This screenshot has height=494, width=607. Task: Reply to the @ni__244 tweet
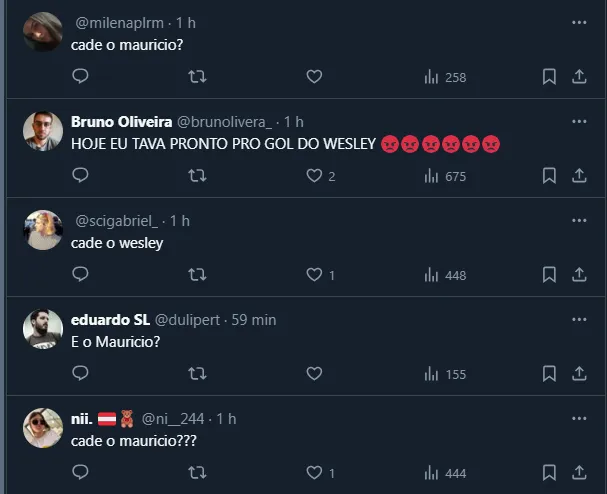point(81,473)
